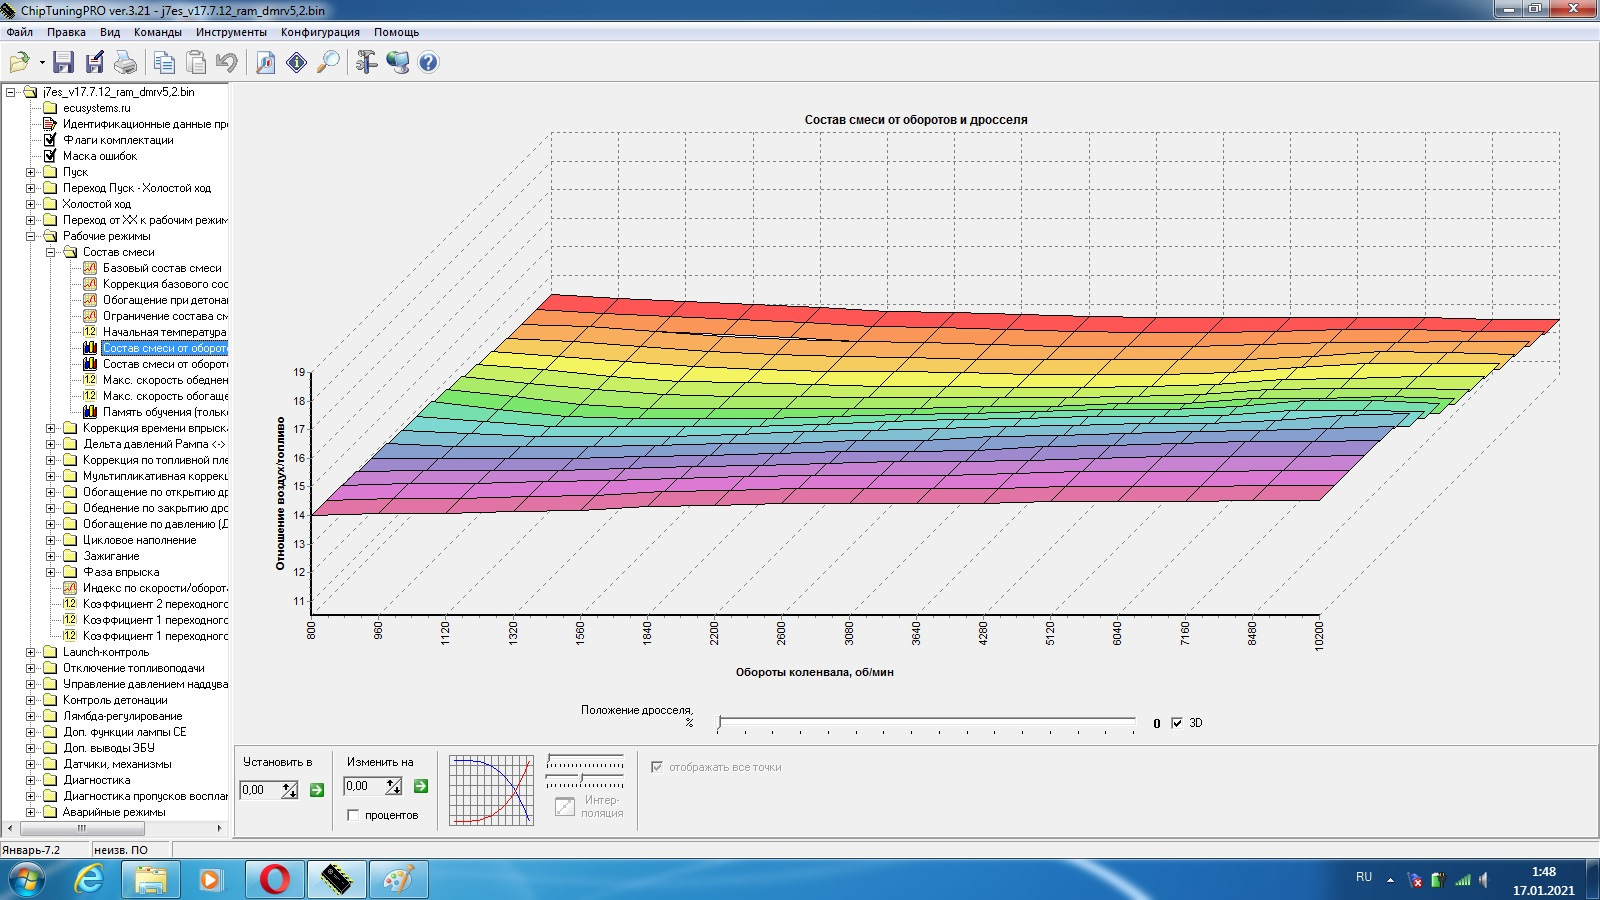Save the firmware with the floppy disk icon

[63, 63]
